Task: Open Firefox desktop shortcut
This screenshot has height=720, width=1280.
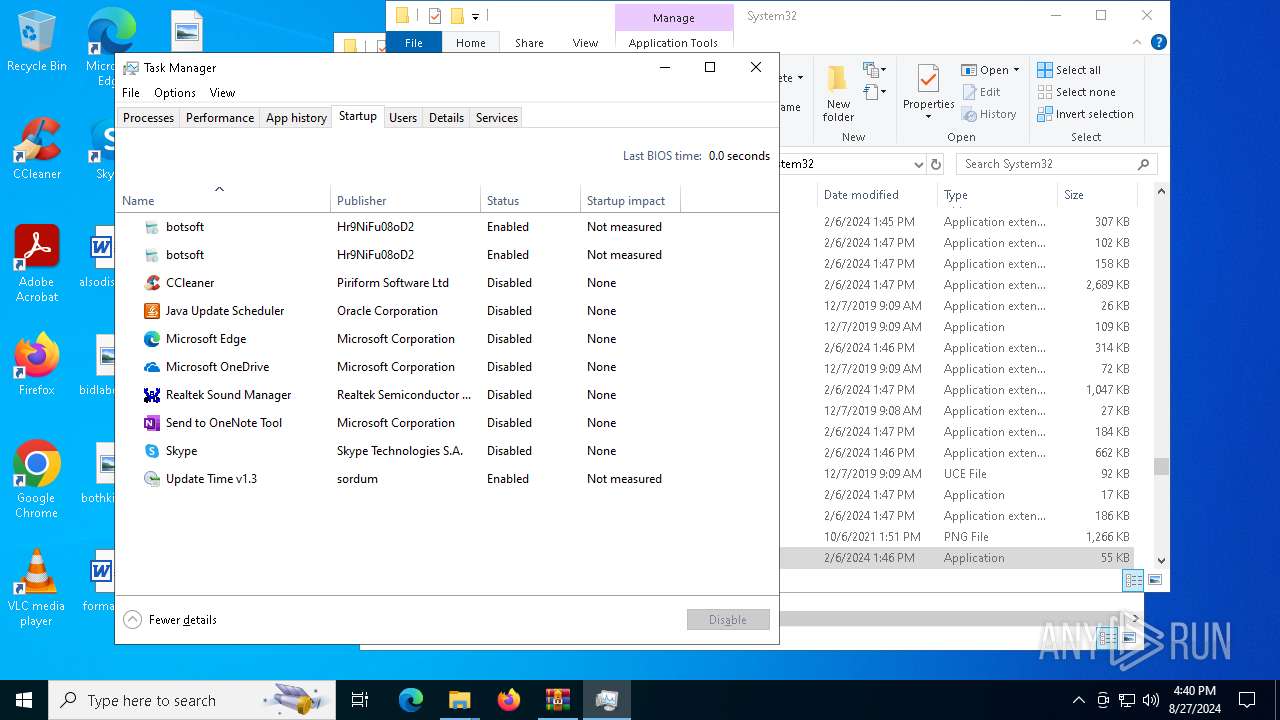Action: [37, 365]
